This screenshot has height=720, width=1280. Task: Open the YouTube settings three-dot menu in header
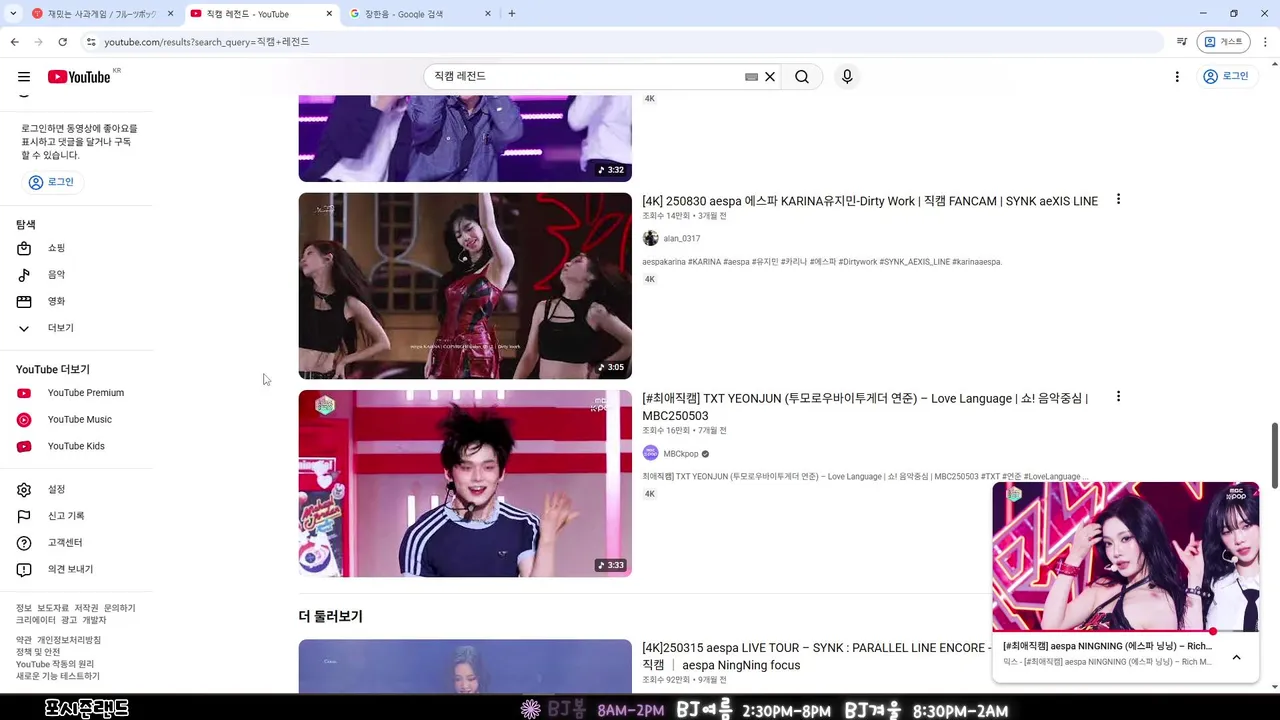[1177, 77]
